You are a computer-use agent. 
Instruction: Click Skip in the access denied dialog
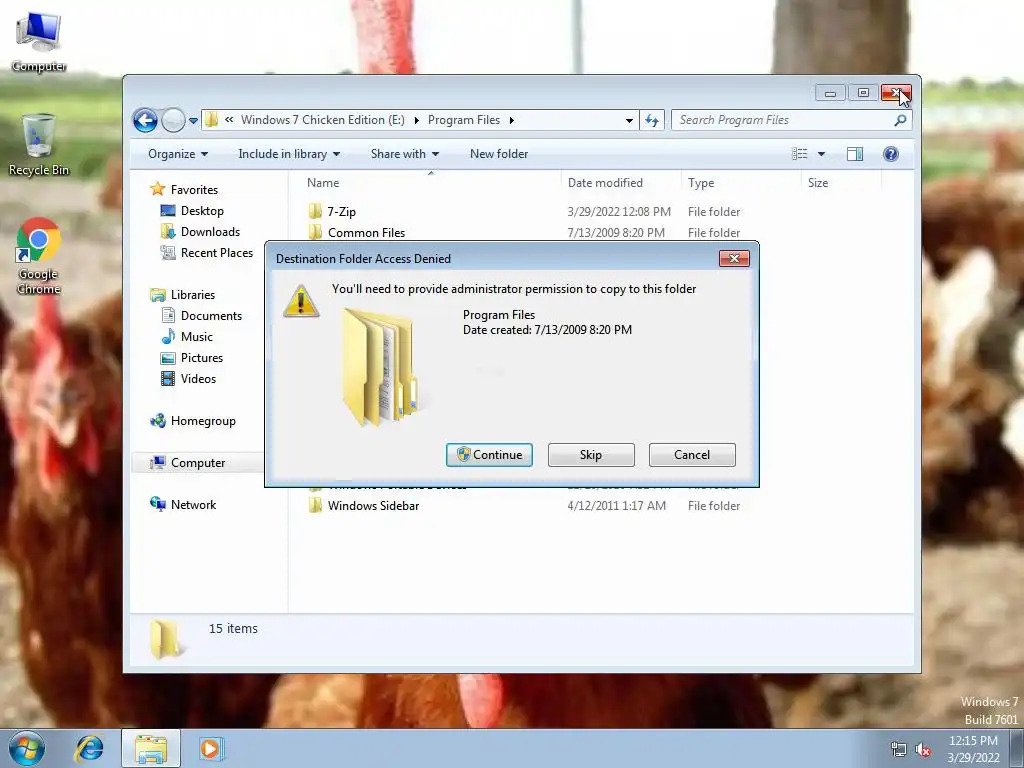591,455
